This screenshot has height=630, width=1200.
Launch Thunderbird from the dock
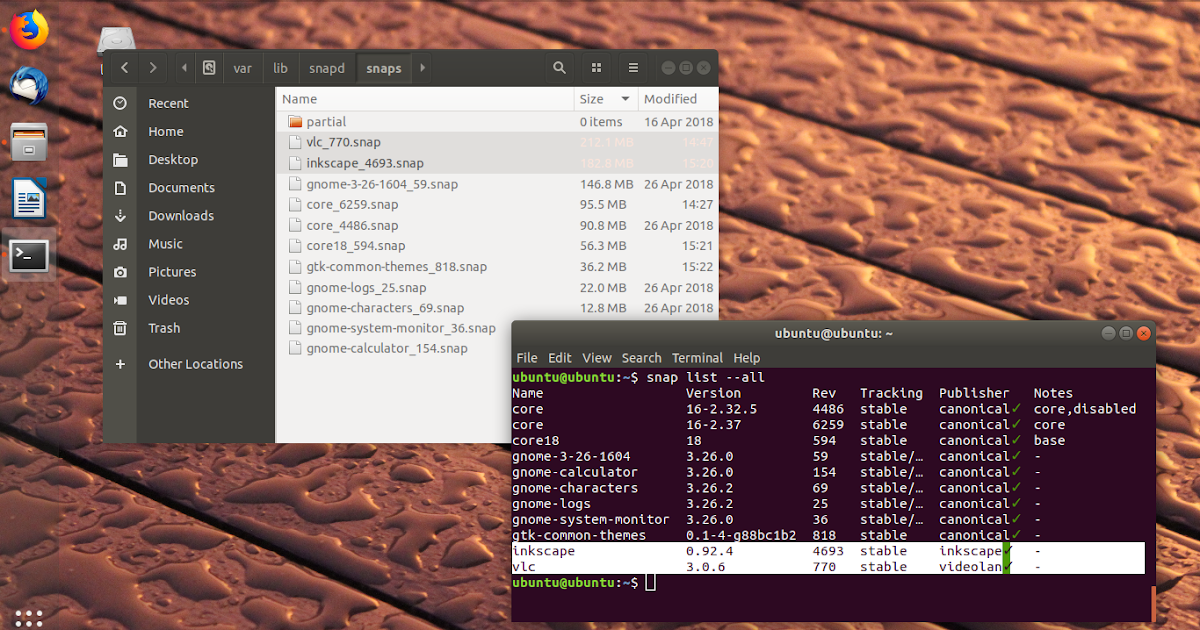point(28,86)
